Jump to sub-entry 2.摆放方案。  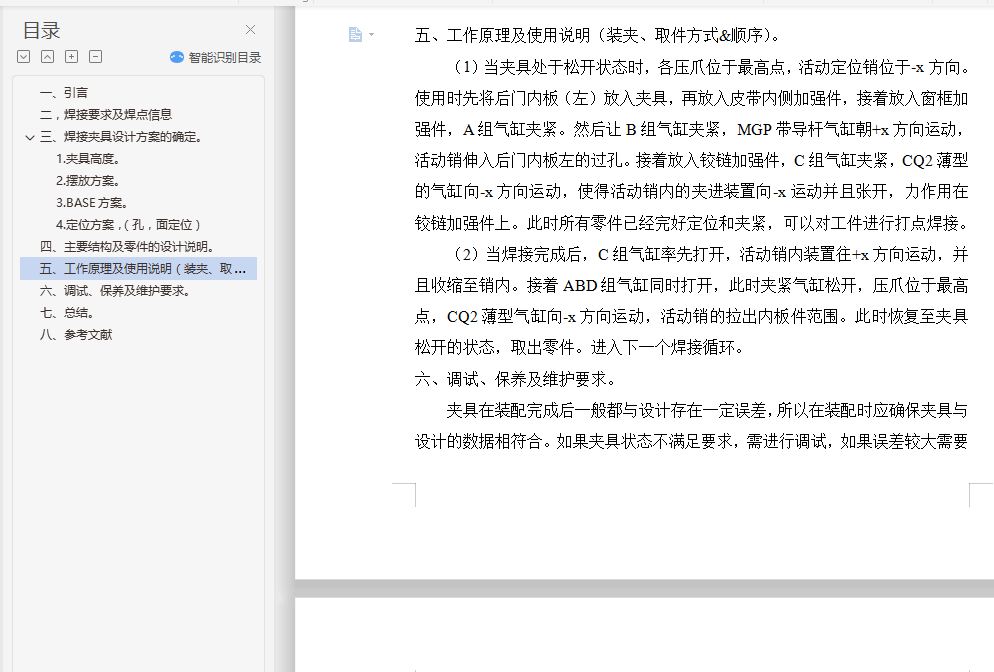(87, 181)
